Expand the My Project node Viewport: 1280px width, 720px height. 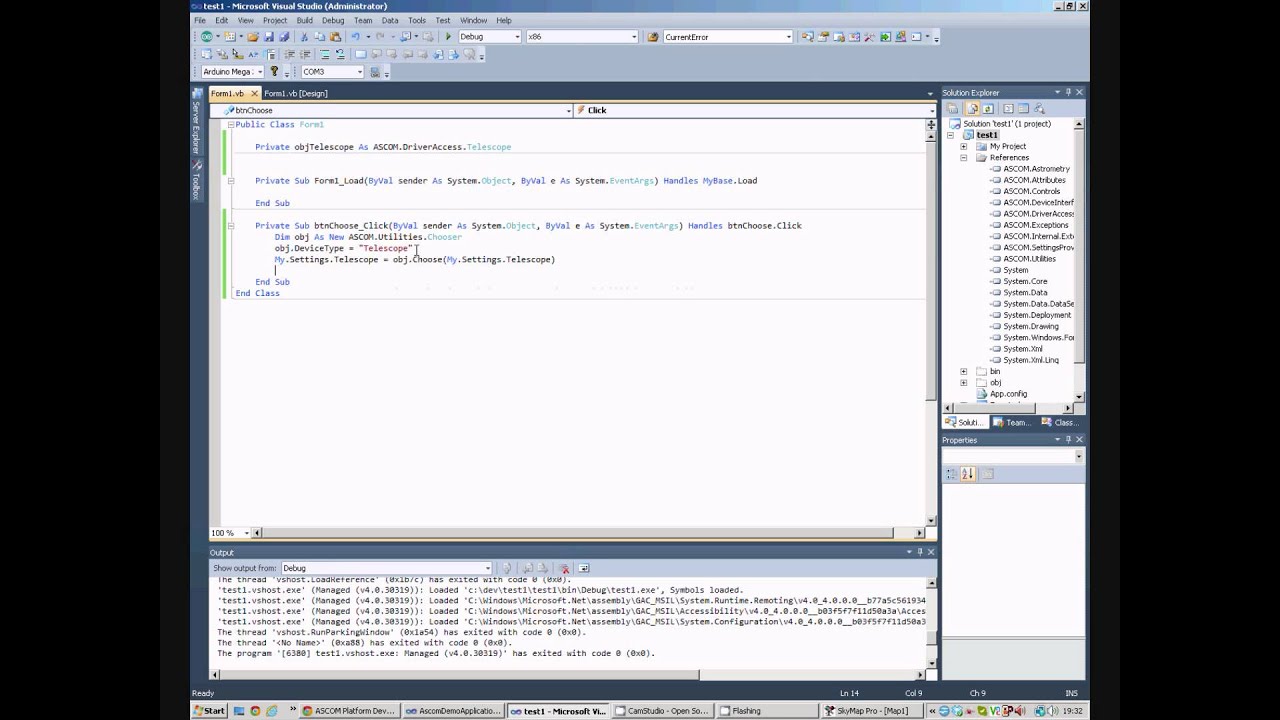click(x=964, y=147)
